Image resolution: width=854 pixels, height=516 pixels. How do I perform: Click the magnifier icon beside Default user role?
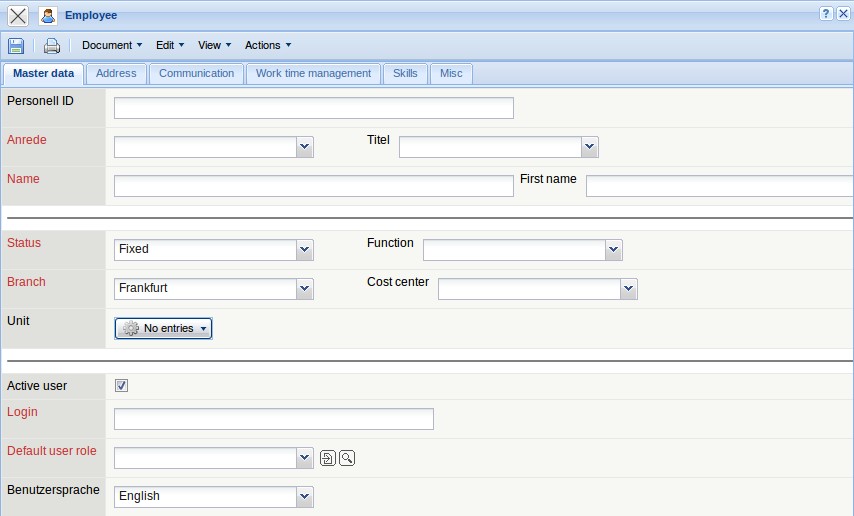click(x=347, y=458)
